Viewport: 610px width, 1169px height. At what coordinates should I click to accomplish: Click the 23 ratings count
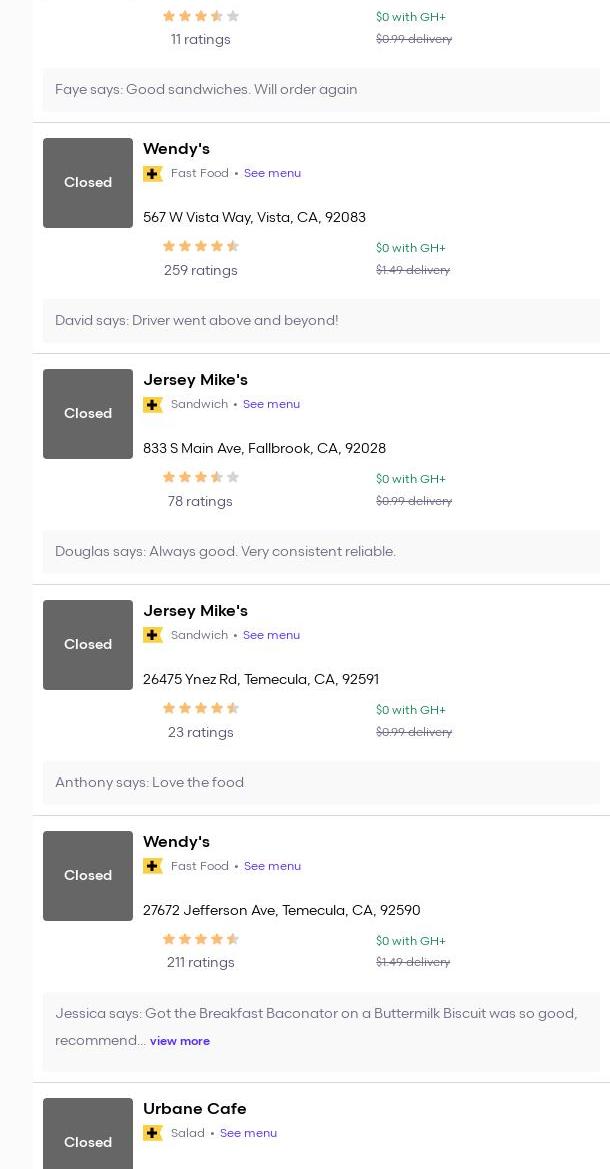[x=201, y=732]
